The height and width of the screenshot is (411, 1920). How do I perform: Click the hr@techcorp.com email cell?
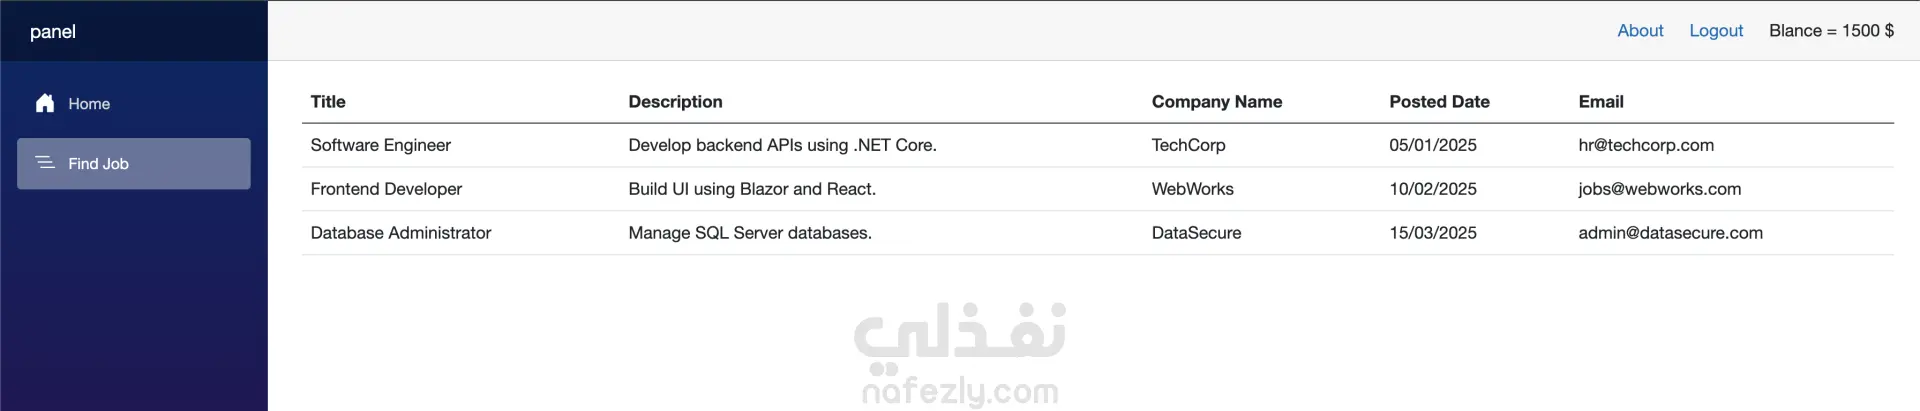point(1646,145)
